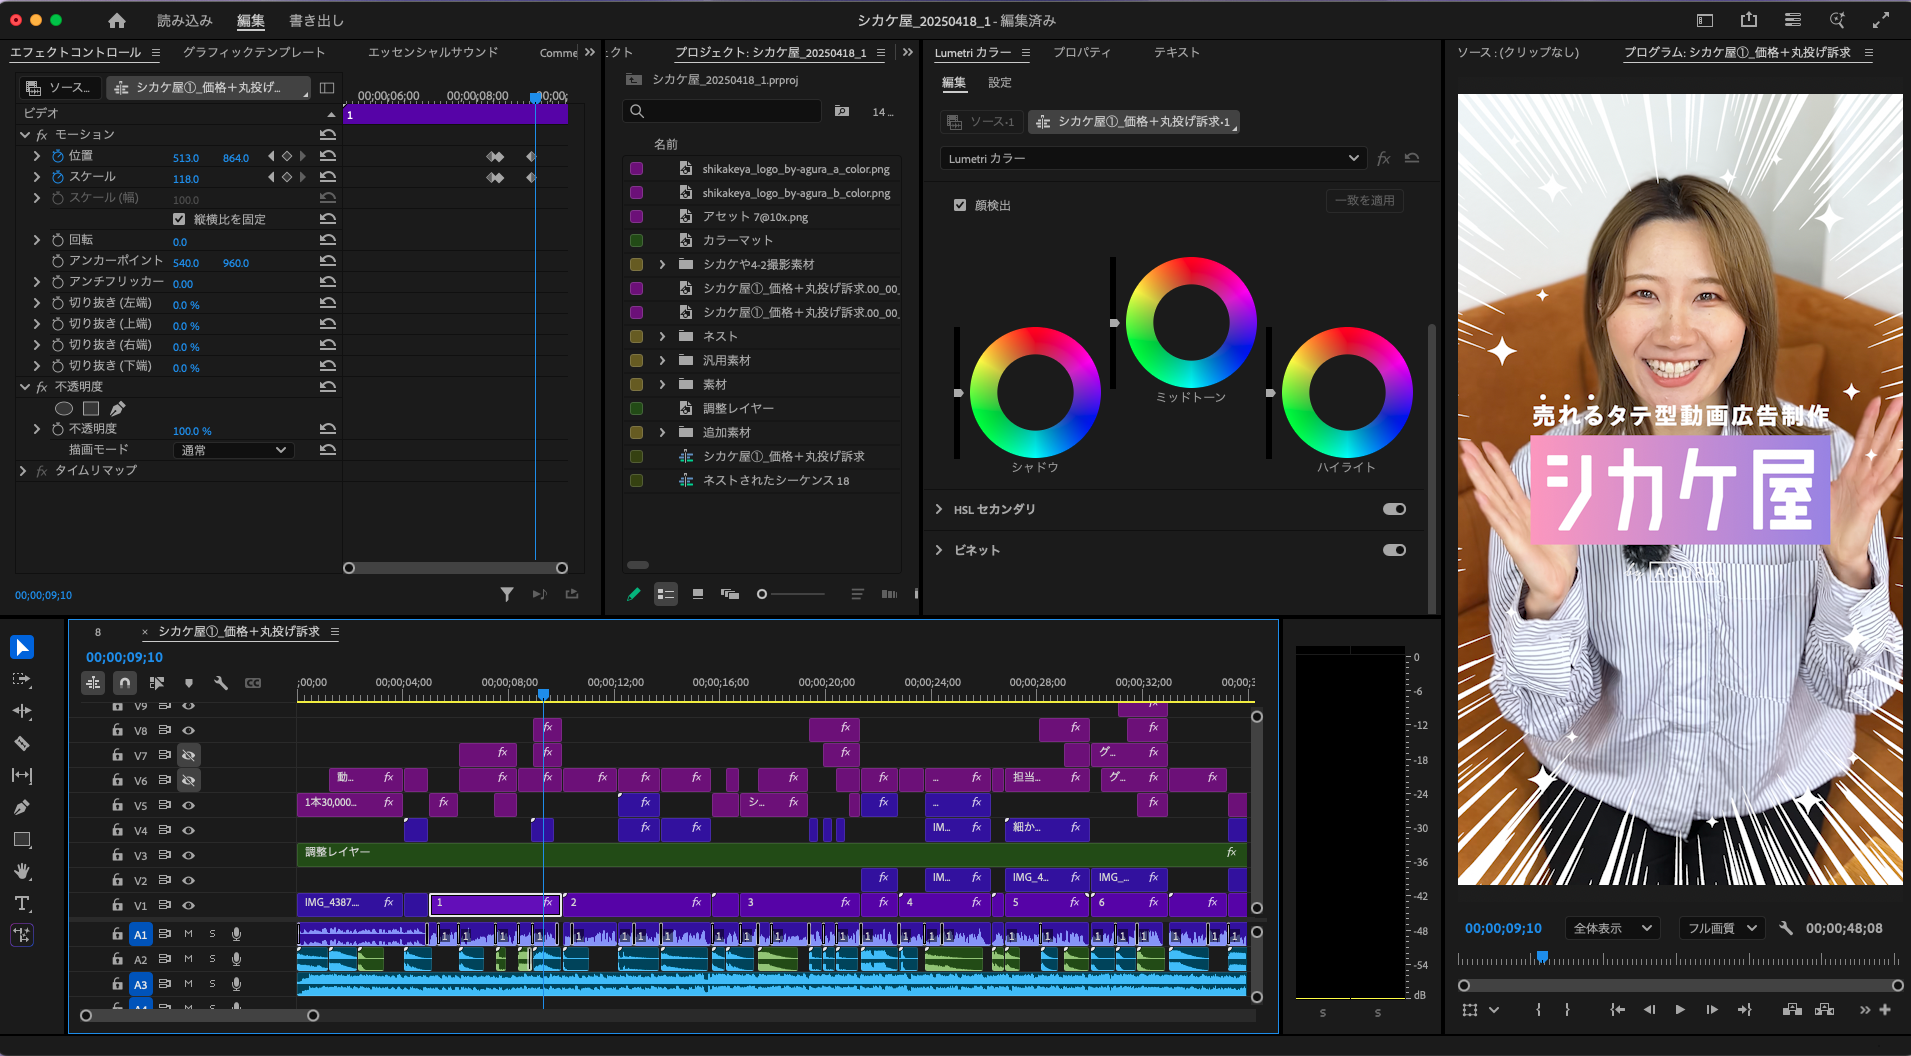Switch project panel to list view

pyautogui.click(x=666, y=594)
